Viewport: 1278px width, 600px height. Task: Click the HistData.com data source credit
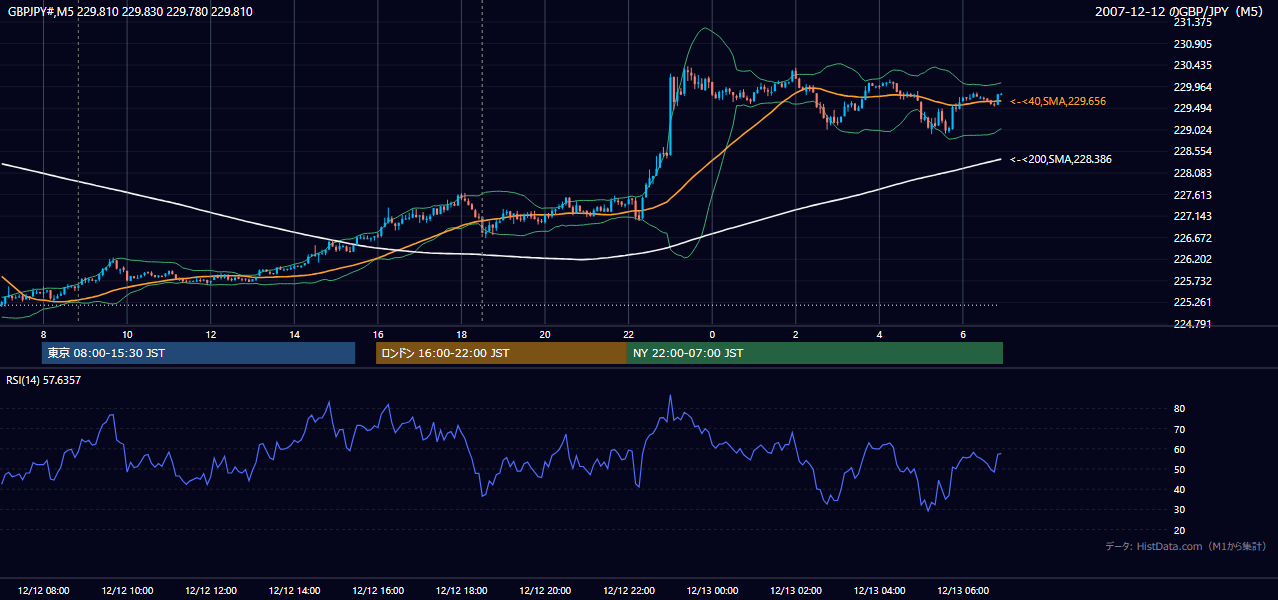point(1186,546)
